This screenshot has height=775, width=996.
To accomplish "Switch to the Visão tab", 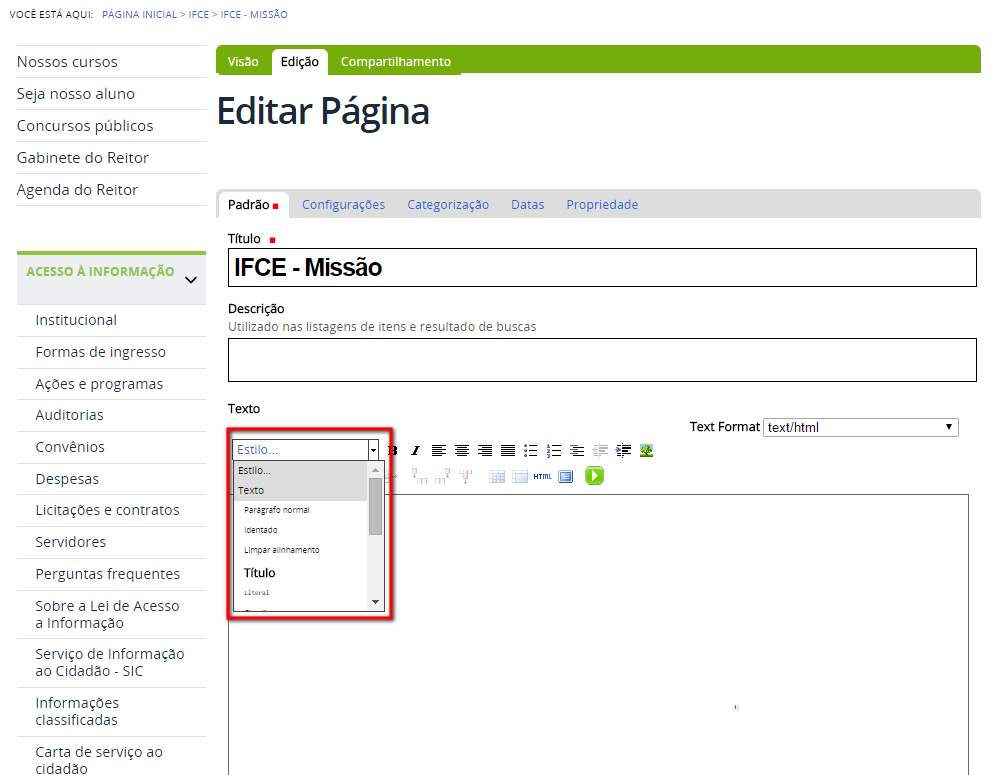I will click(243, 62).
